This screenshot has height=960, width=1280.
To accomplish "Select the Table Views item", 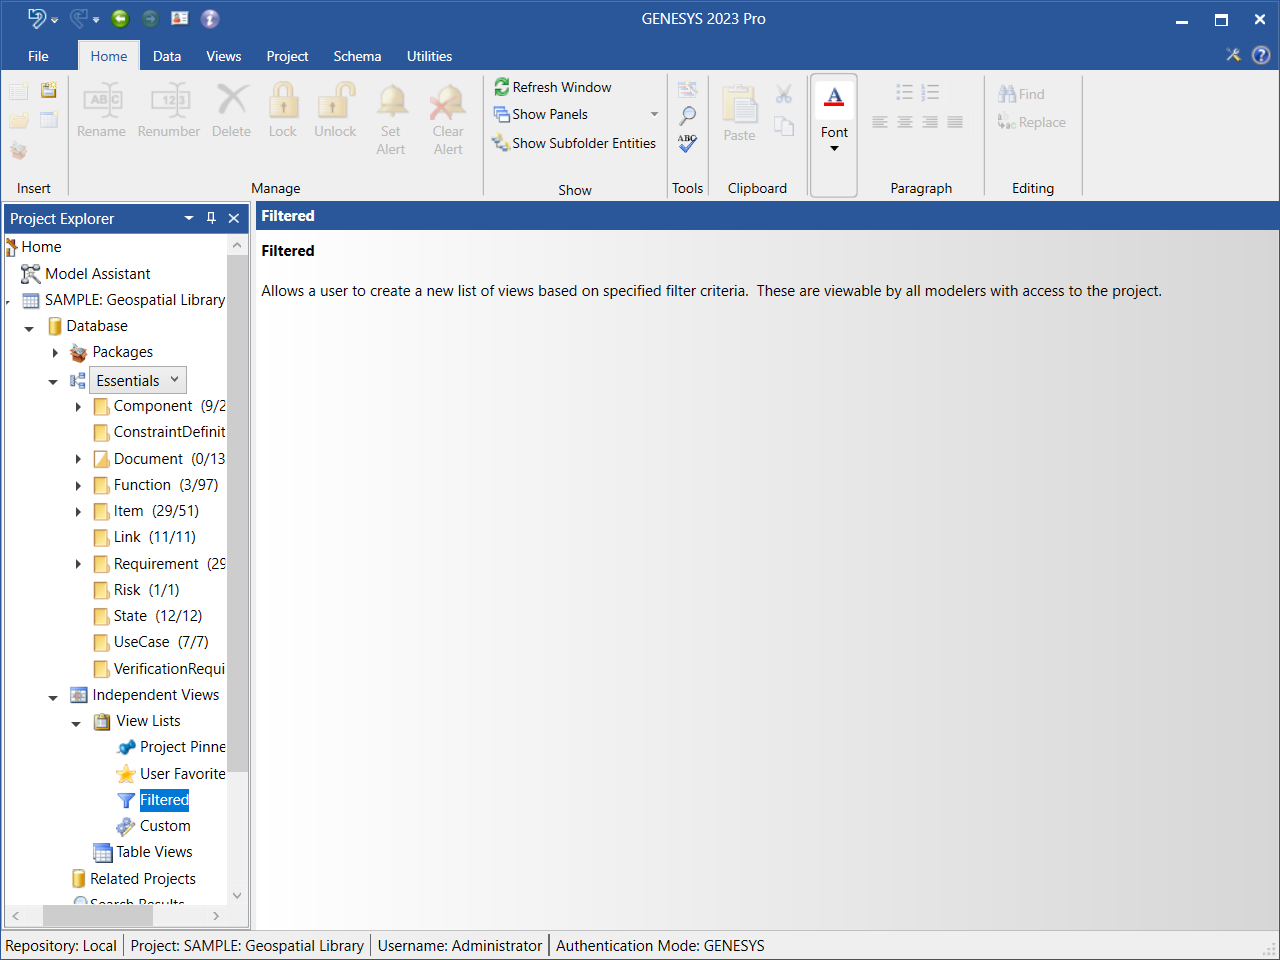I will tap(153, 851).
